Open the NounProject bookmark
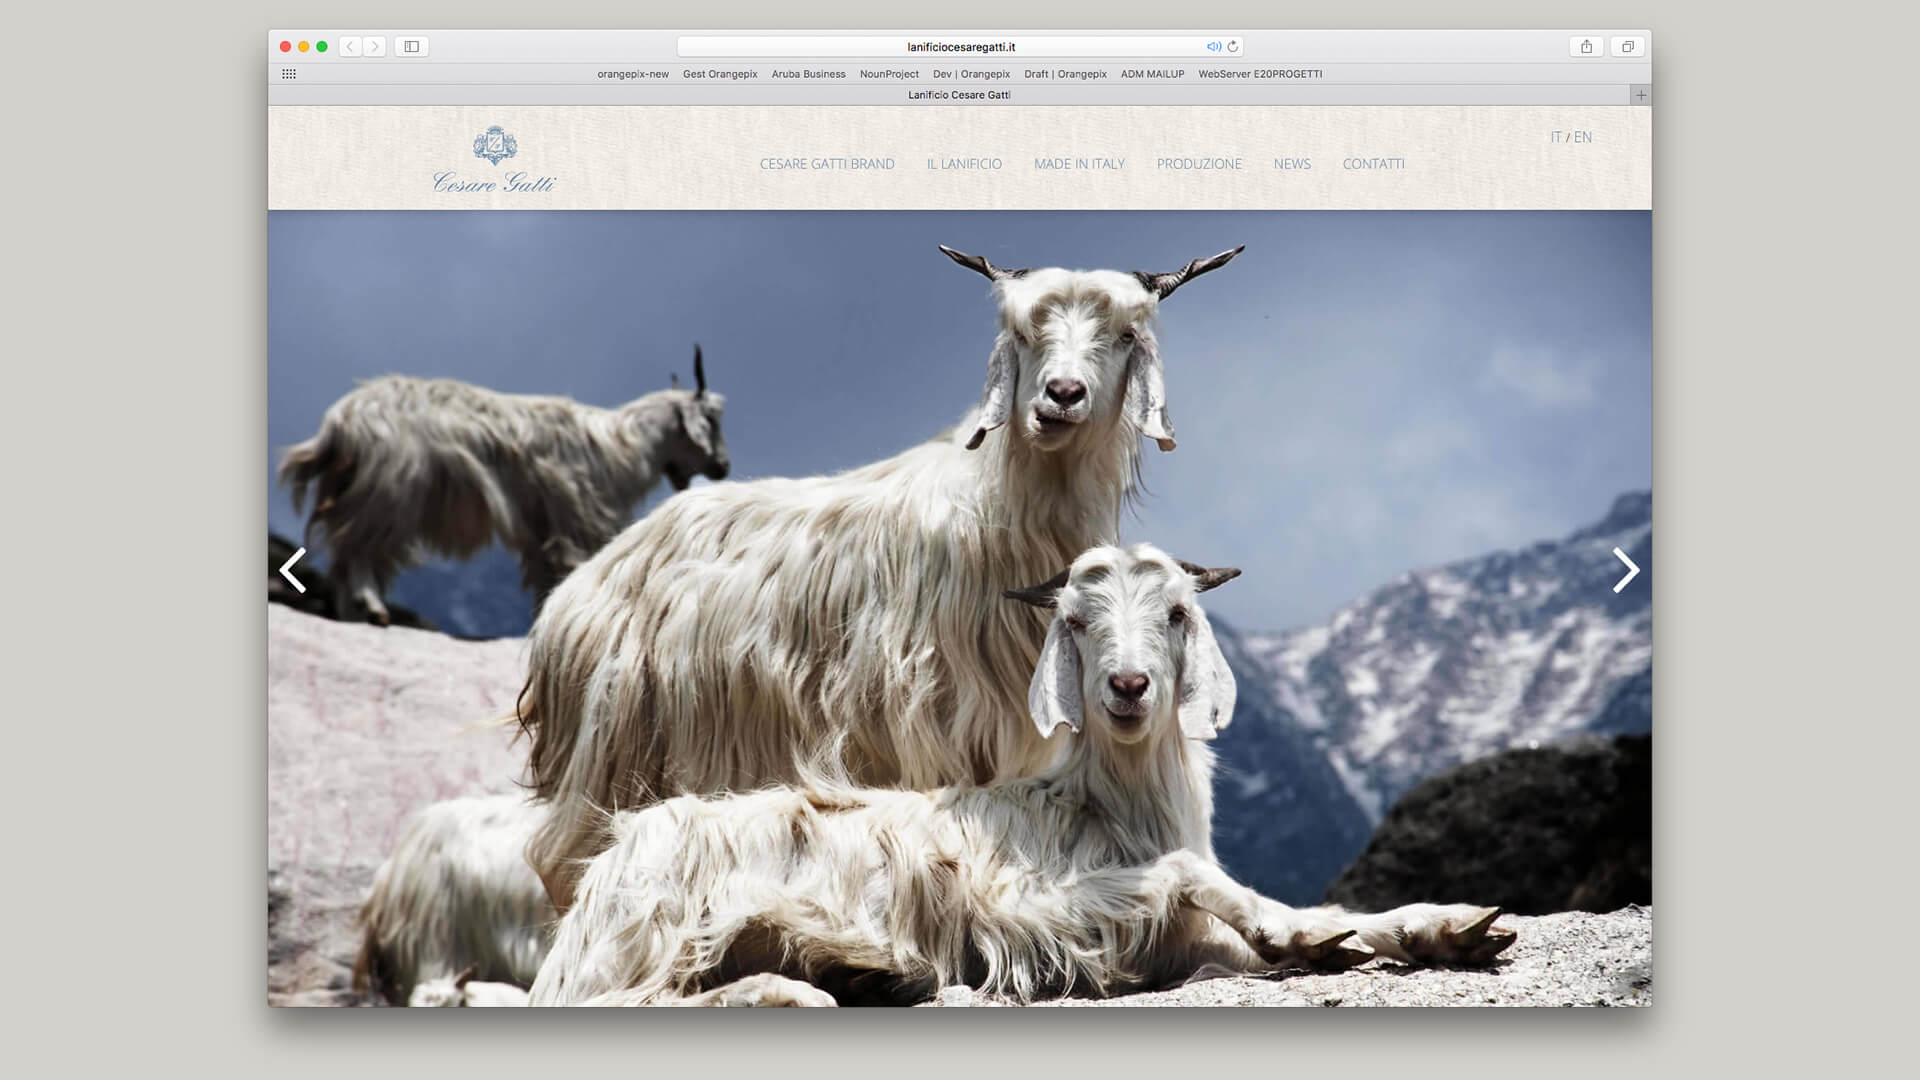Image resolution: width=1920 pixels, height=1080 pixels. pyautogui.click(x=889, y=74)
